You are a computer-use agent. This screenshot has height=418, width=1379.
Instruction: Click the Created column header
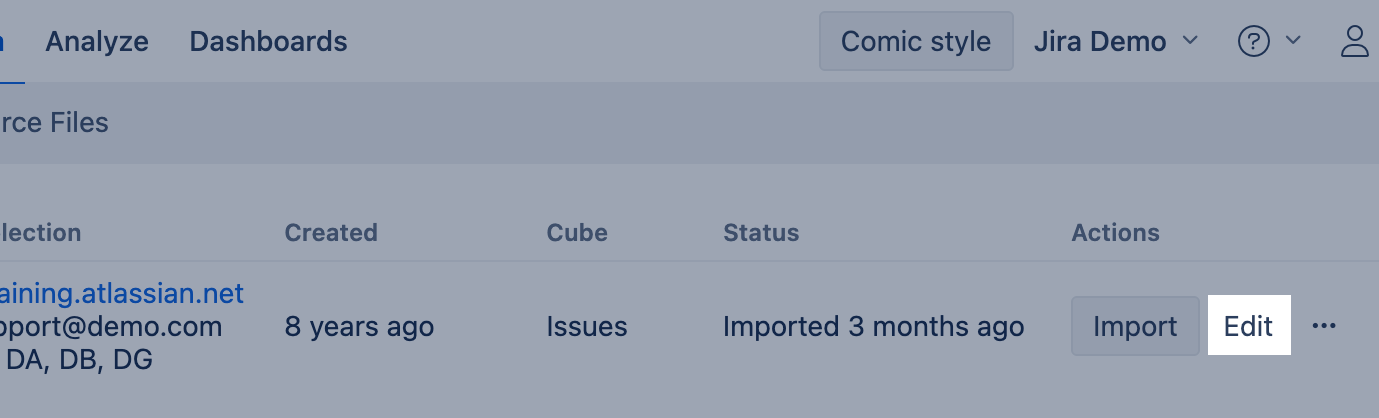(x=331, y=233)
